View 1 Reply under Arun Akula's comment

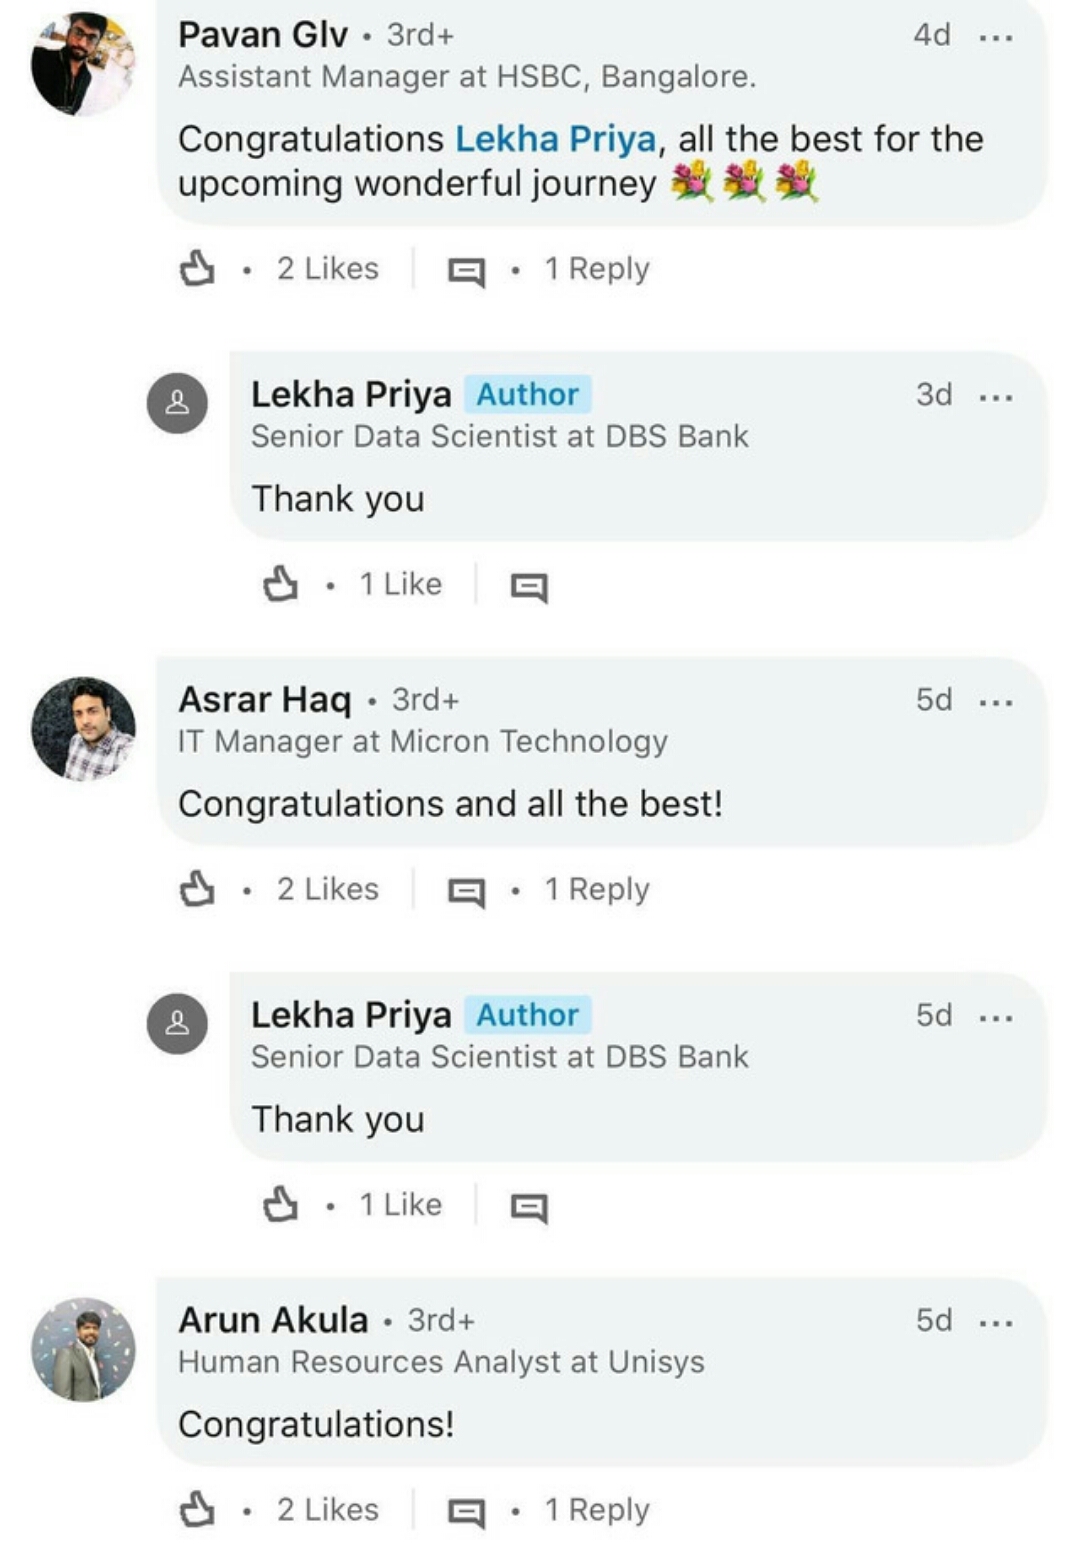[x=596, y=1509]
